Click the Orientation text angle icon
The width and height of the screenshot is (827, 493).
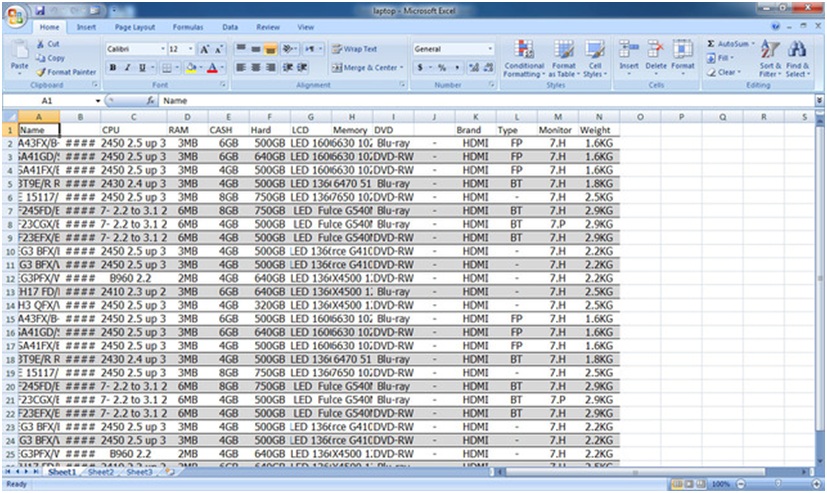coord(288,49)
